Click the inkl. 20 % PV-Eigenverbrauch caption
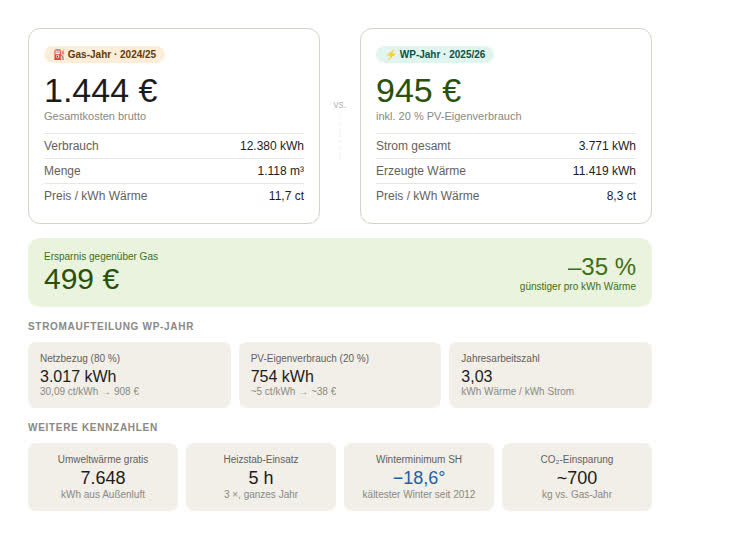 pyautogui.click(x=449, y=116)
